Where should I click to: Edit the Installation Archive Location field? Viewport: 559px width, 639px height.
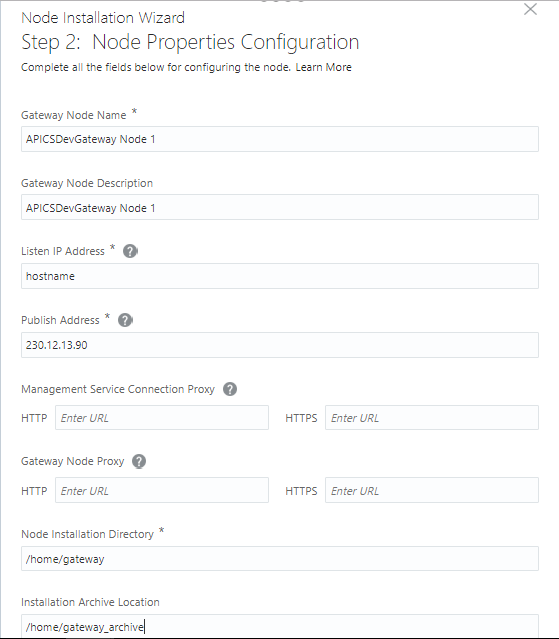click(x=280, y=626)
